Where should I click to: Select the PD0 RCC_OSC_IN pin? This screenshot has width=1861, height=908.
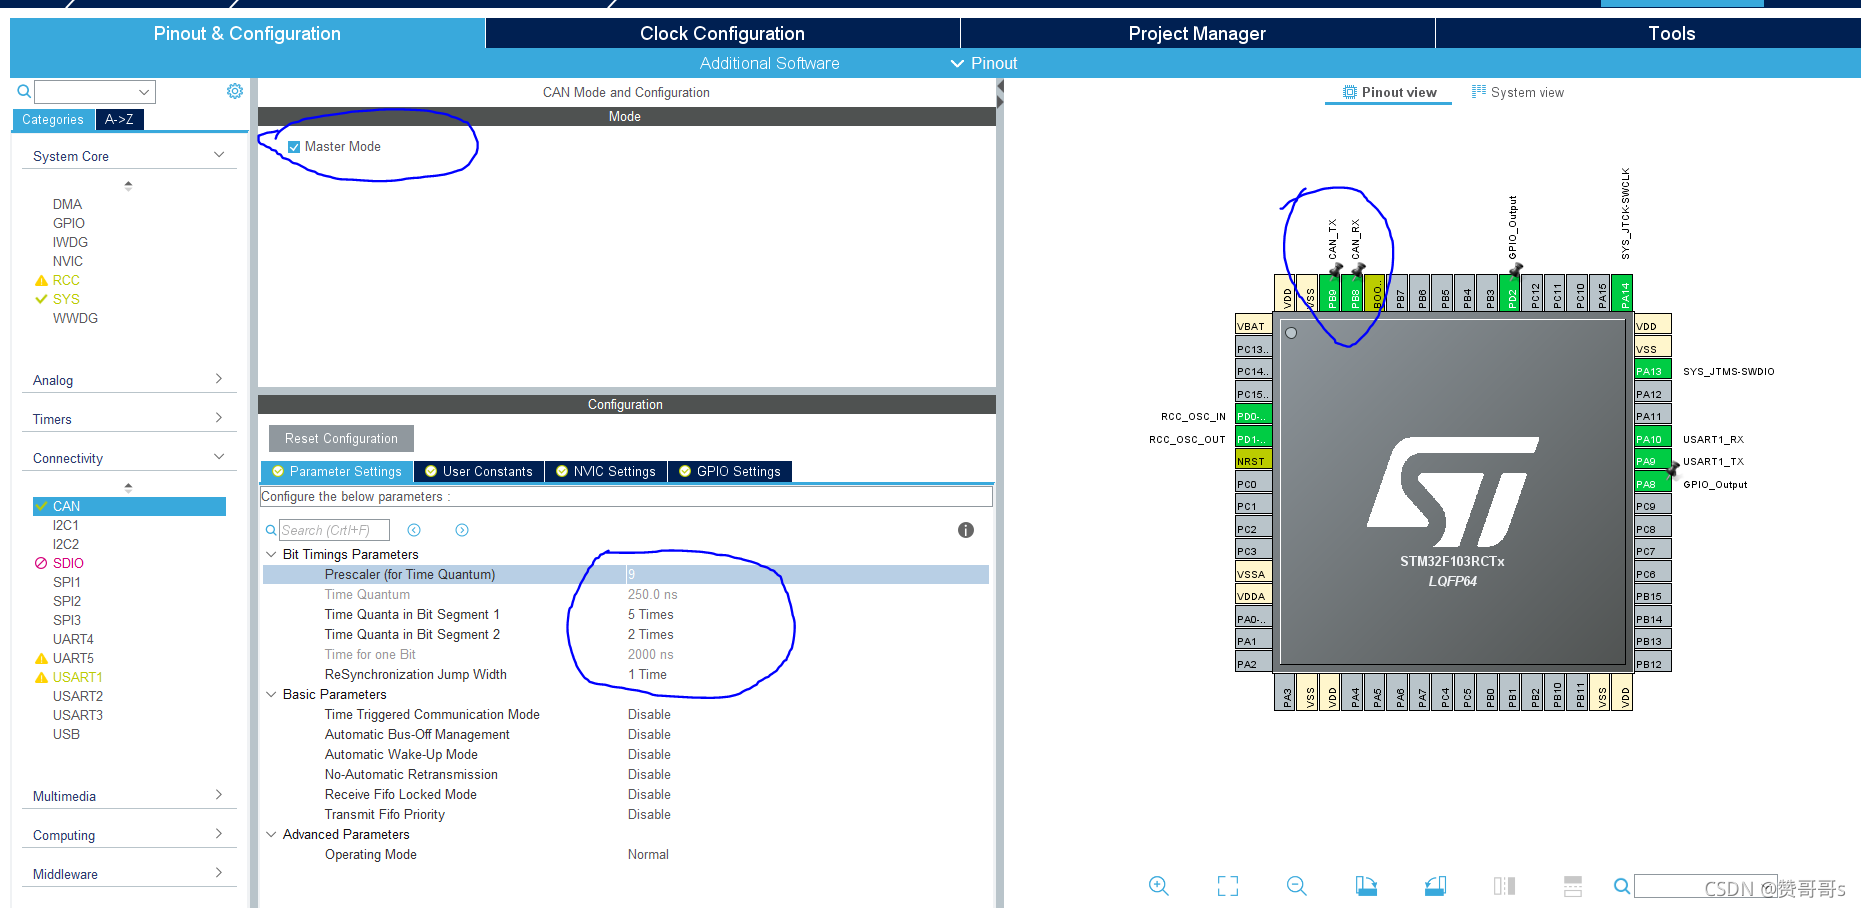(1254, 416)
